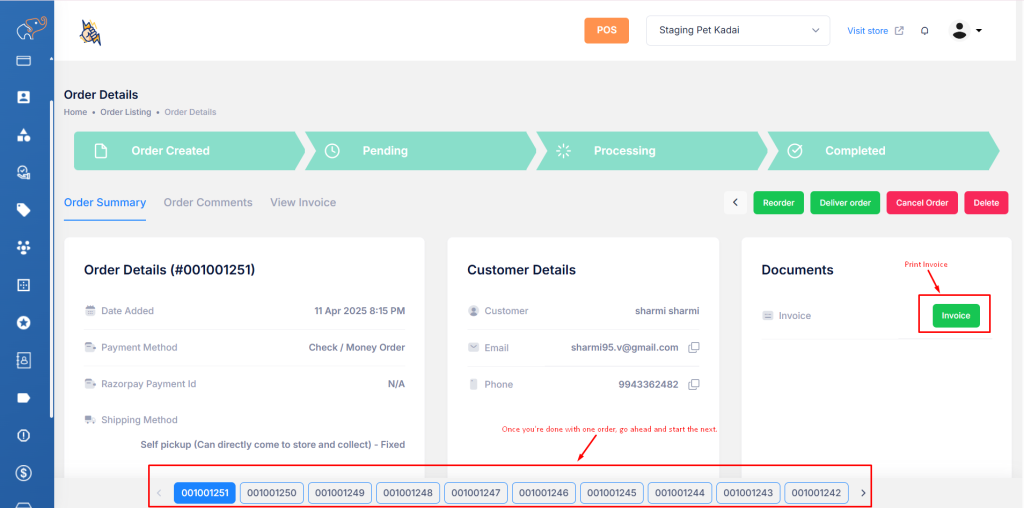Click the Reorder button
The image size is (1024, 508).
(778, 202)
